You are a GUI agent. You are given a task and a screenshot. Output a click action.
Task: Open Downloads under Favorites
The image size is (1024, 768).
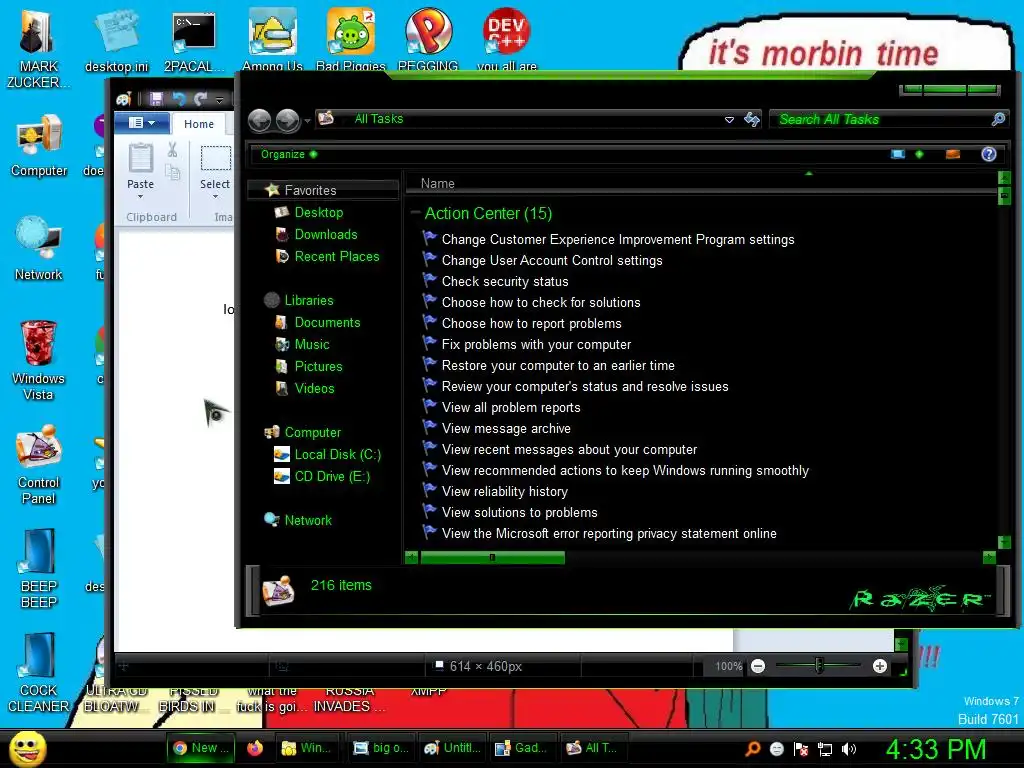(x=326, y=234)
